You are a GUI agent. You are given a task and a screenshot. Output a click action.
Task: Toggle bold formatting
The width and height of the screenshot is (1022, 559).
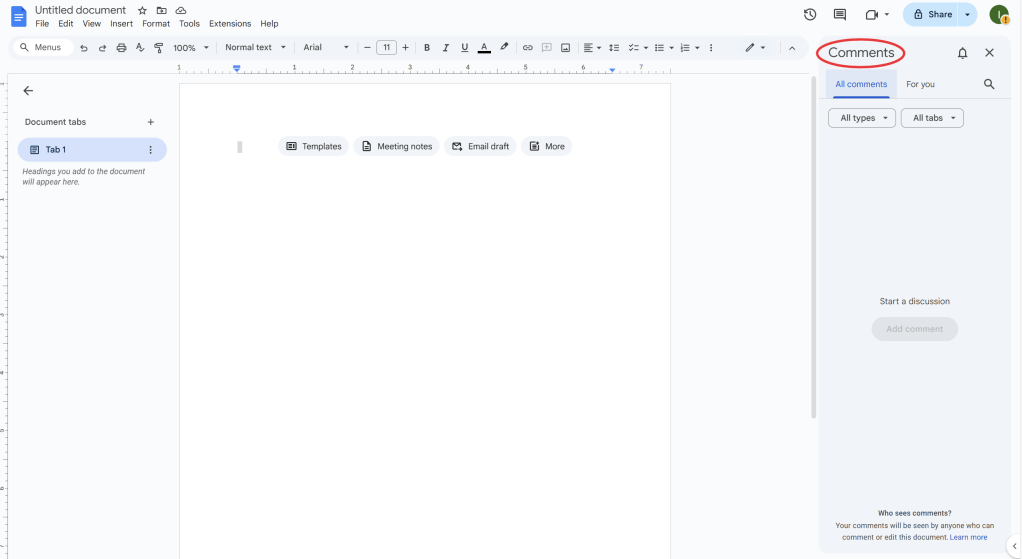click(x=427, y=48)
